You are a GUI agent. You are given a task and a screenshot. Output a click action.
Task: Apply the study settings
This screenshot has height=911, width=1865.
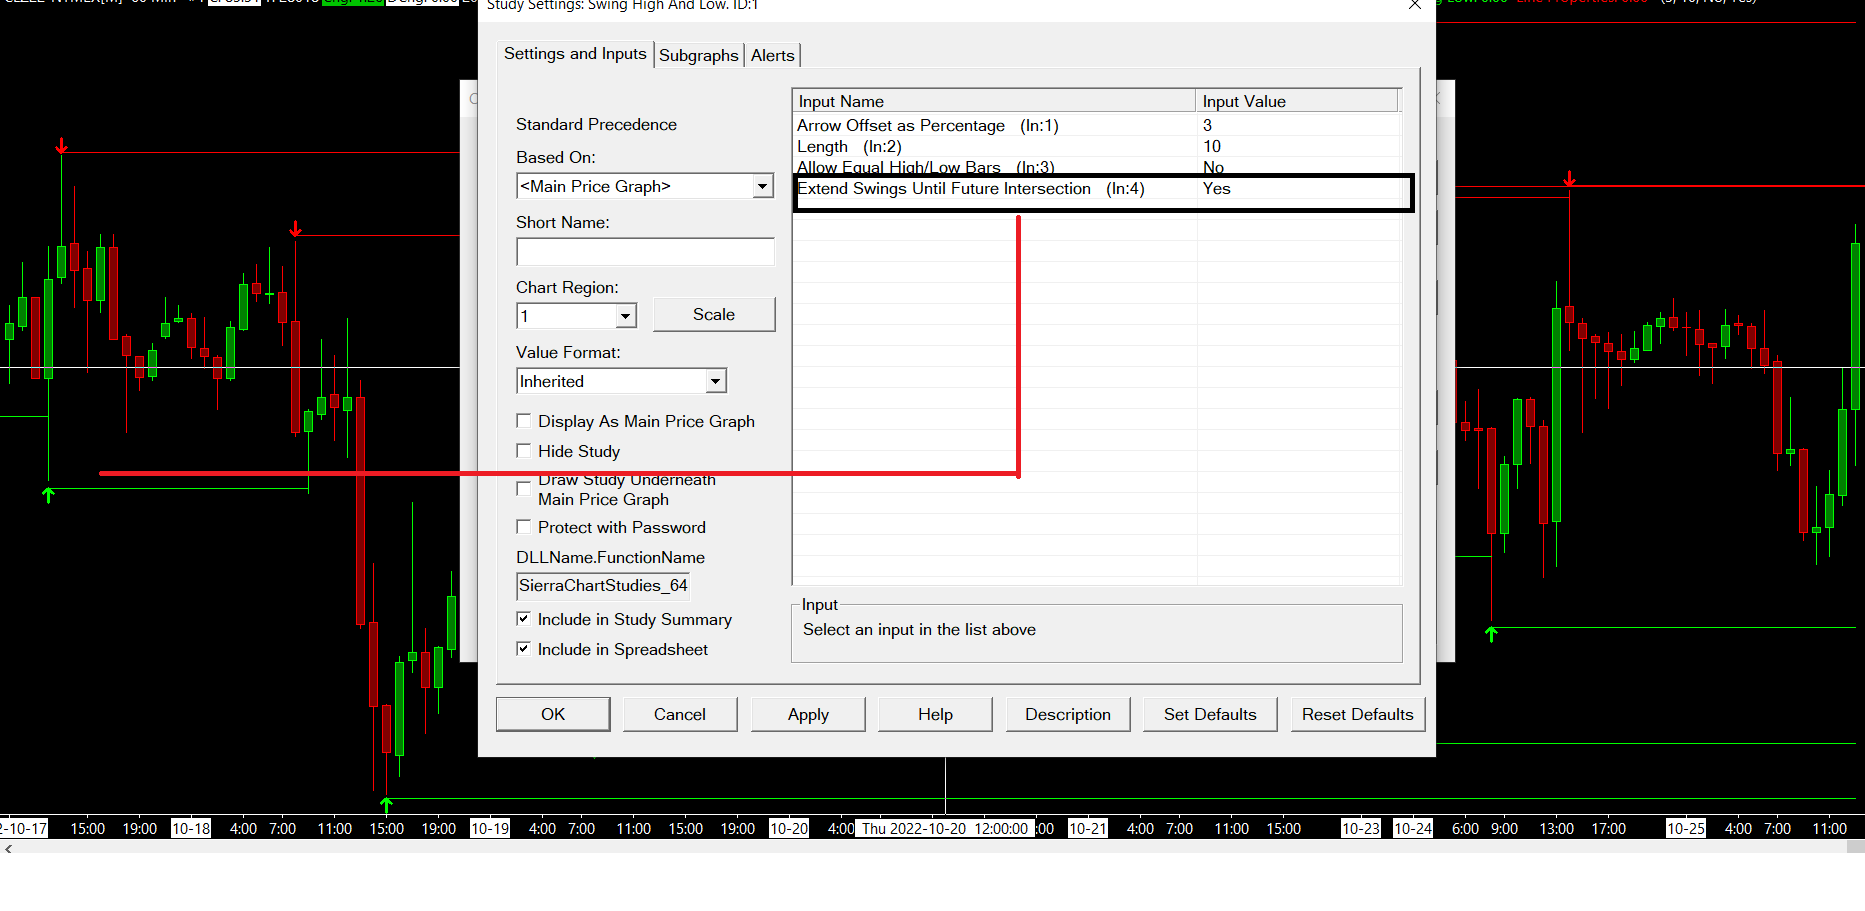pyautogui.click(x=808, y=714)
